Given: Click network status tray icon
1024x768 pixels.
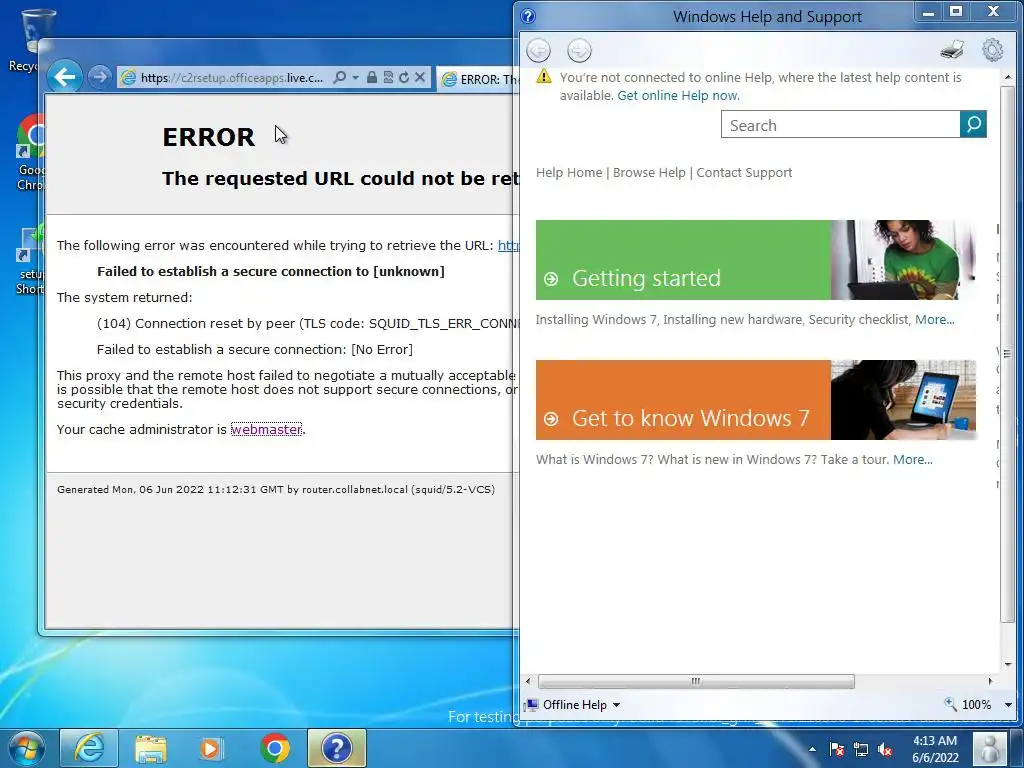Looking at the screenshot, I should tap(861, 749).
